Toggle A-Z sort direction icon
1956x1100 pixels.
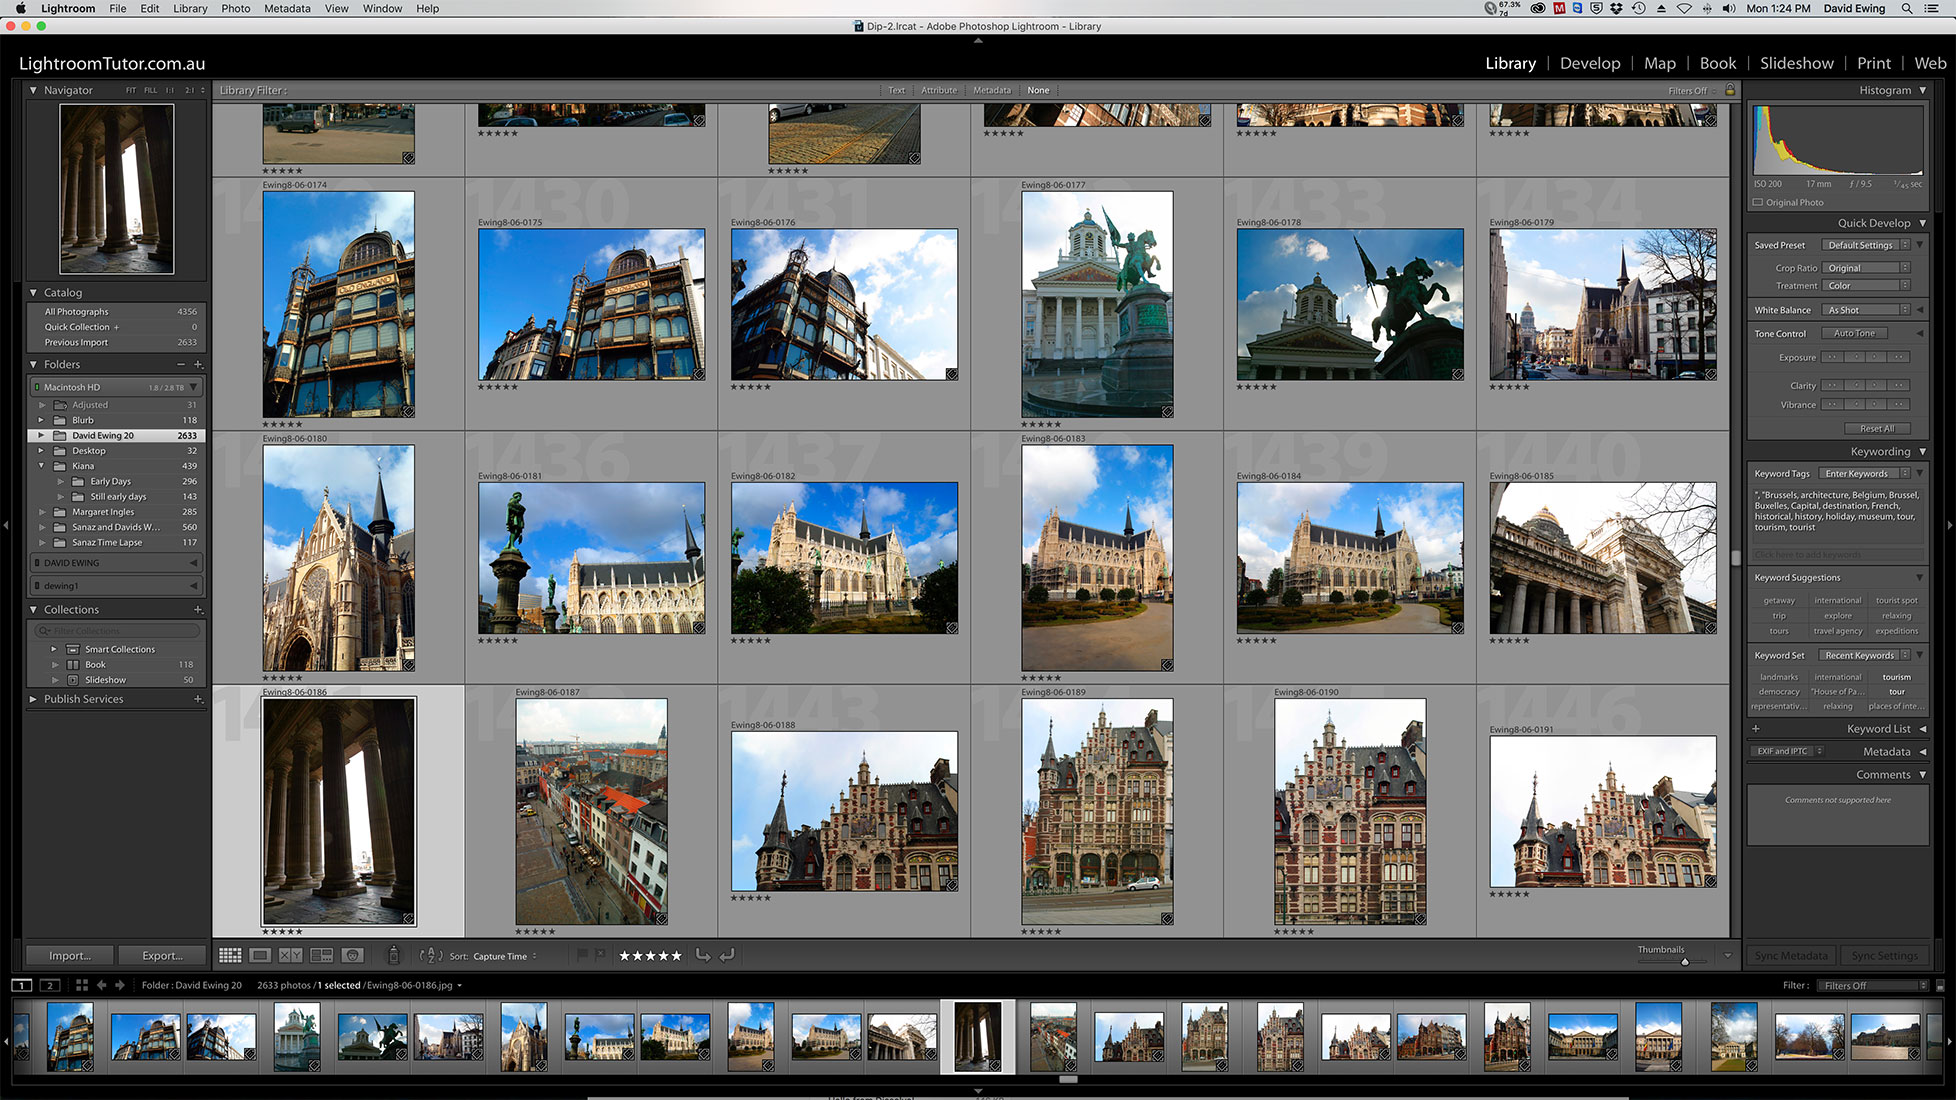(430, 955)
